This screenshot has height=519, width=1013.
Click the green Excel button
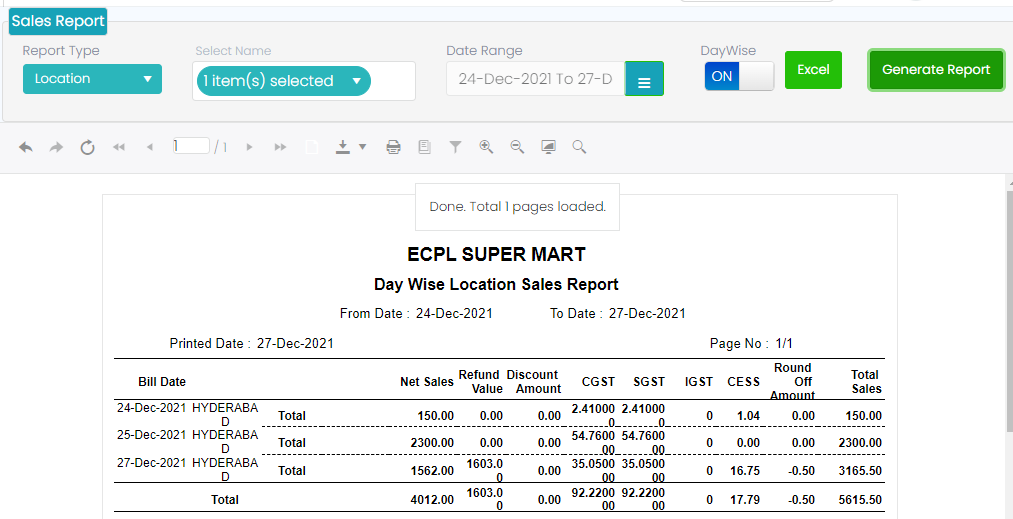[813, 70]
